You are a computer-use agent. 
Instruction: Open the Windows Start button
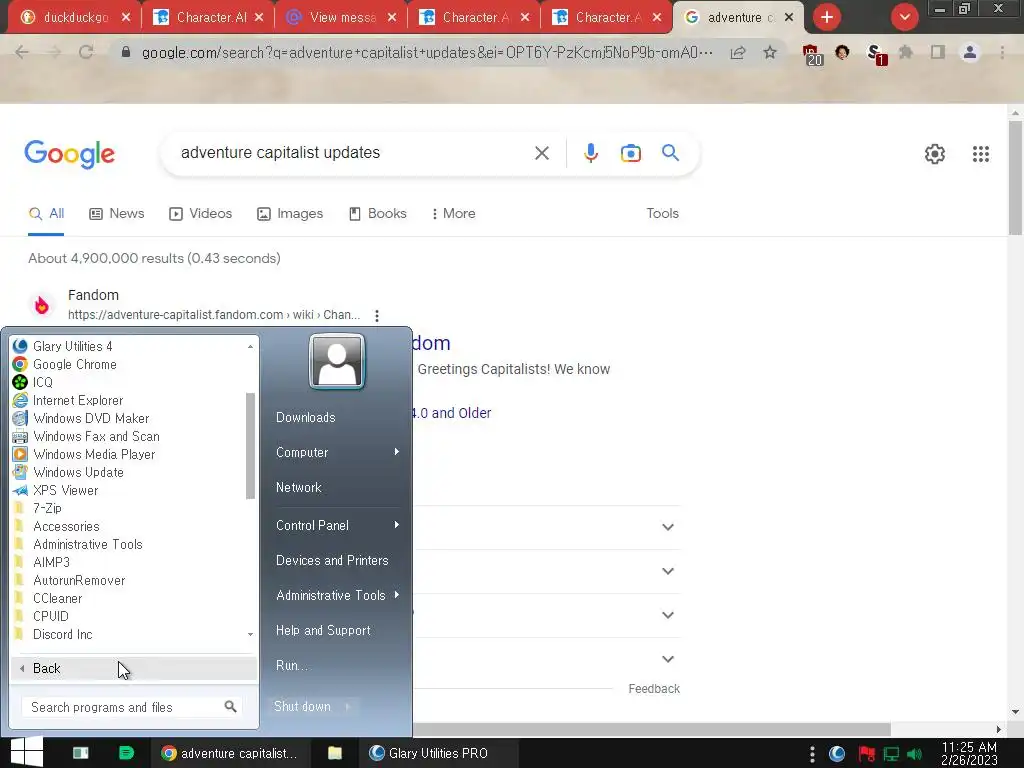tap(26, 752)
